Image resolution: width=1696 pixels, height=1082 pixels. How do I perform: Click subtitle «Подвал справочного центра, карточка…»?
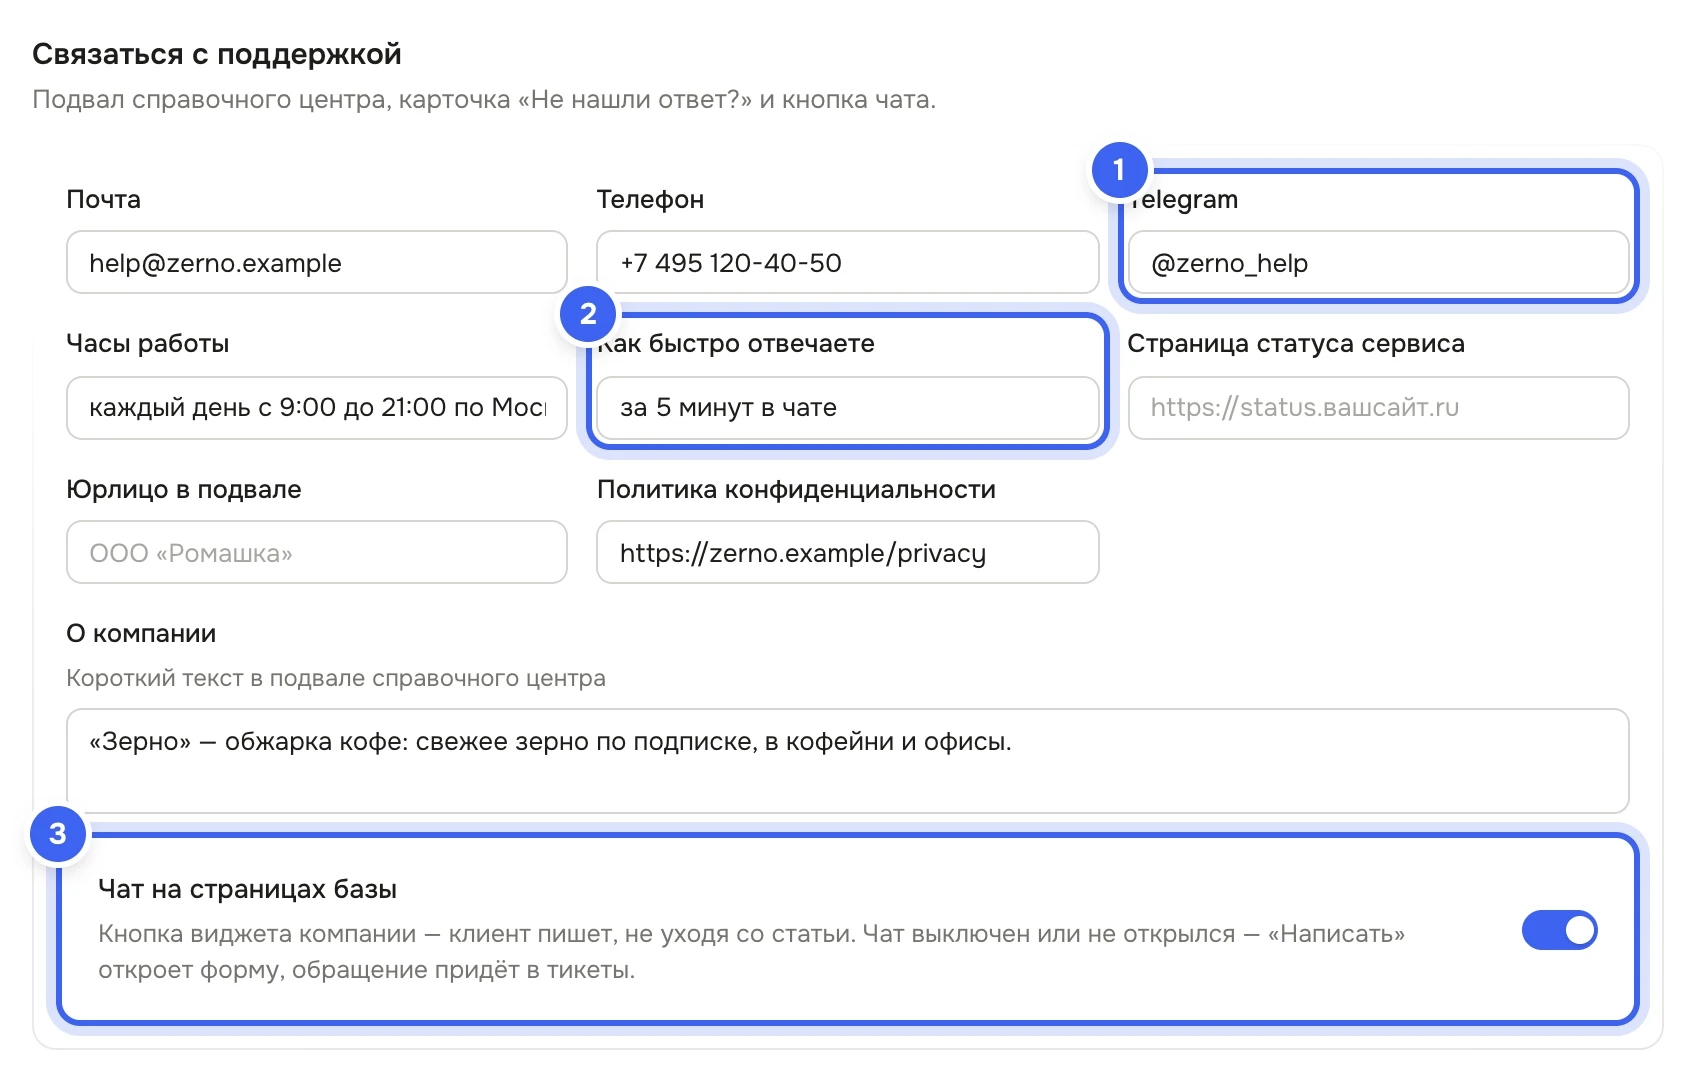pos(484,100)
